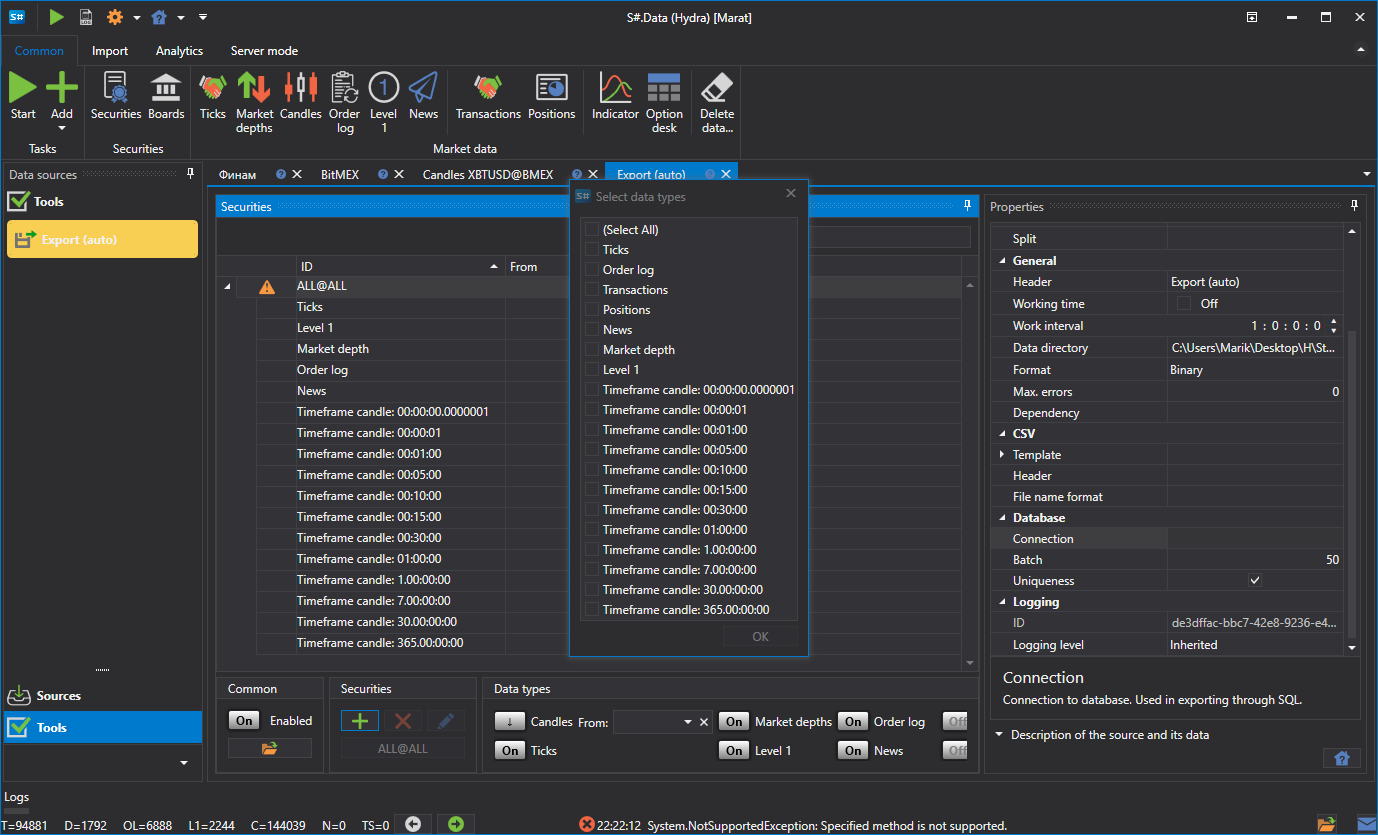This screenshot has height=835, width=1378.
Task: Check the (Select All) checkbox
Action: point(592,230)
